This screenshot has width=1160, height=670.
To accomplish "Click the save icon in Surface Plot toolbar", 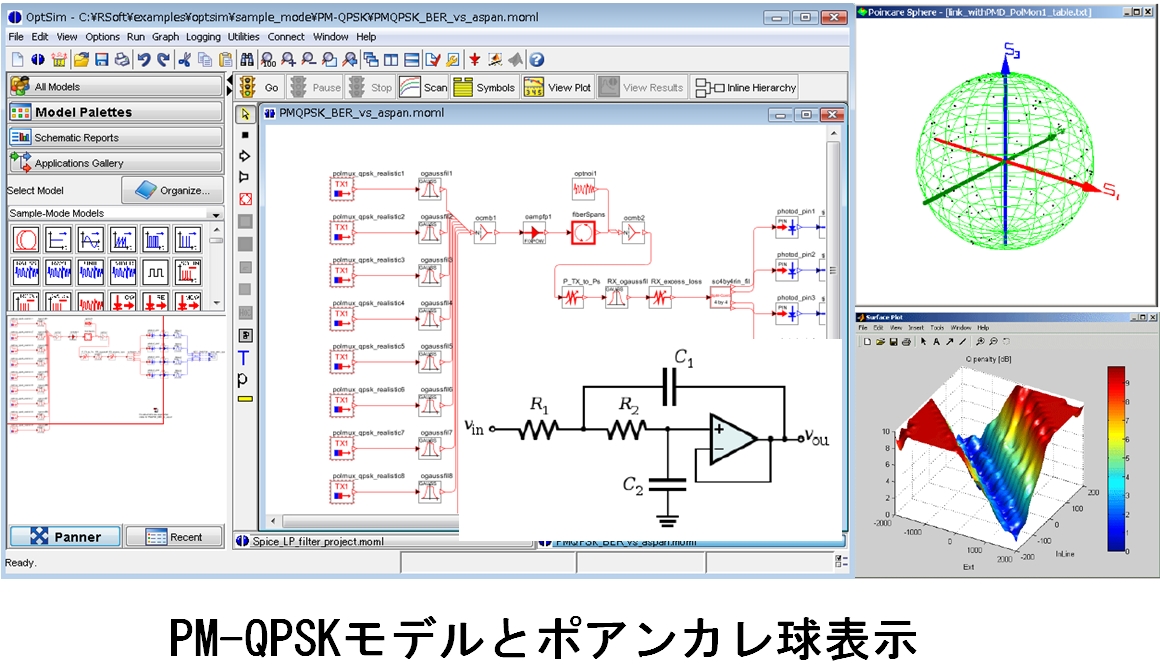I will pos(894,342).
